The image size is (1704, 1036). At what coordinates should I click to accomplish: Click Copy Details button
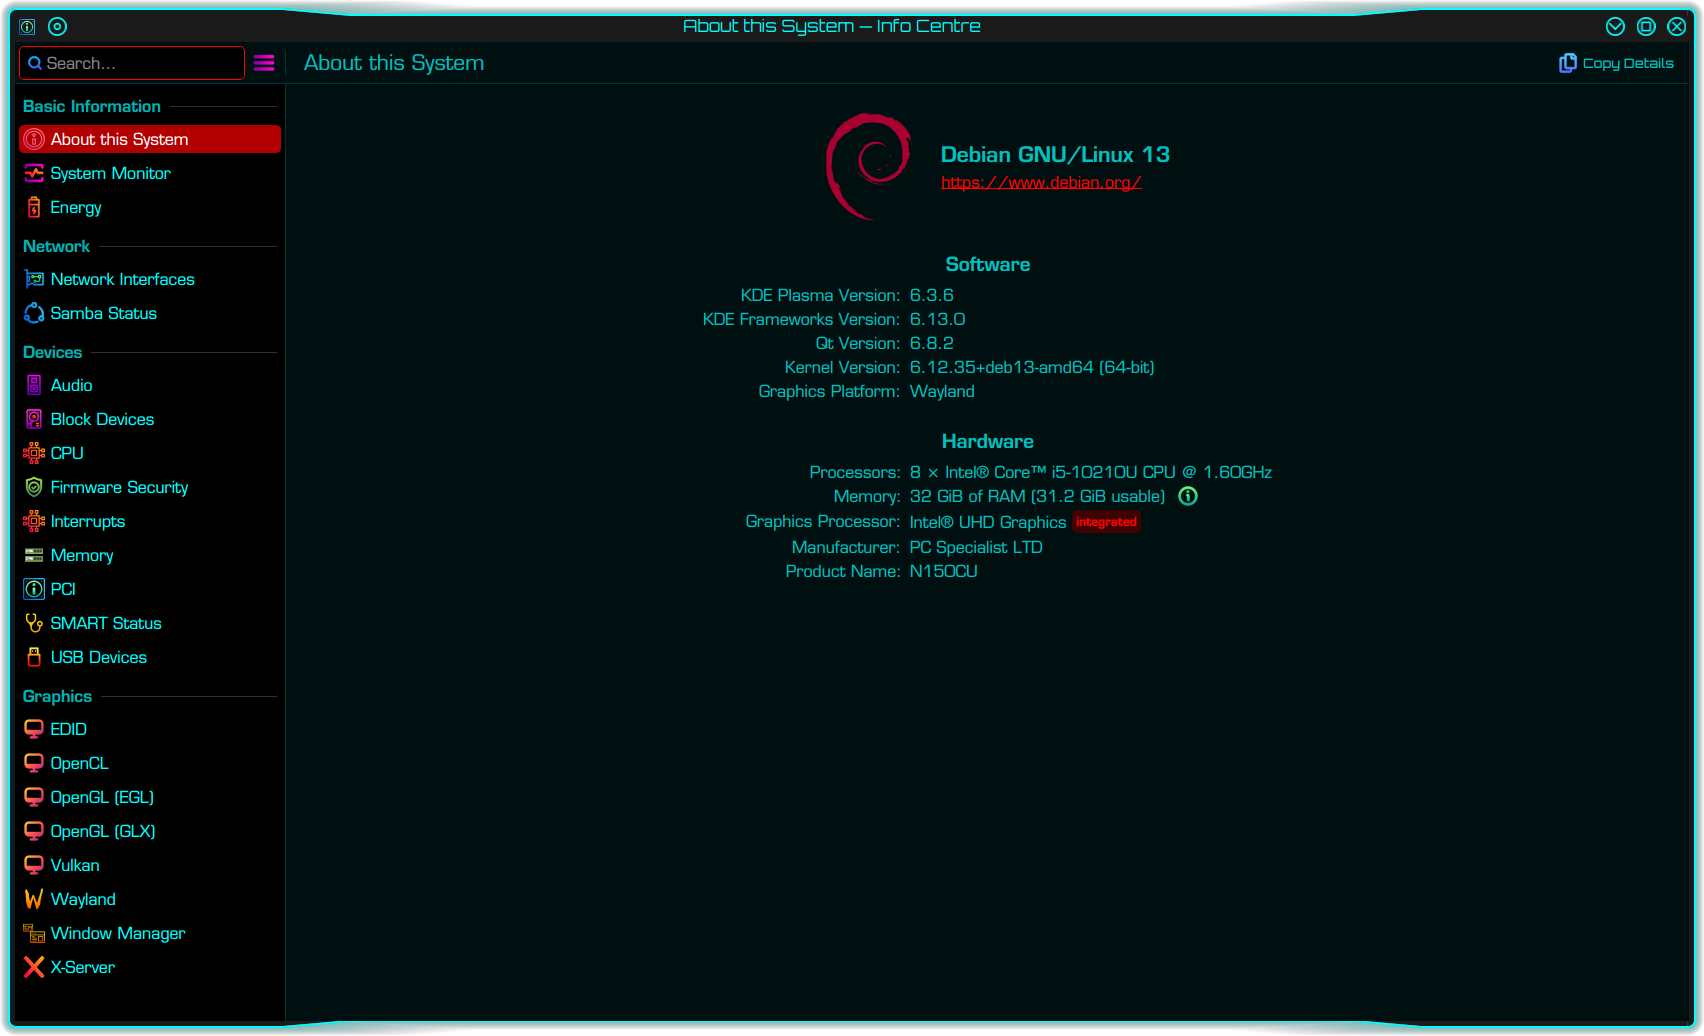click(1616, 63)
